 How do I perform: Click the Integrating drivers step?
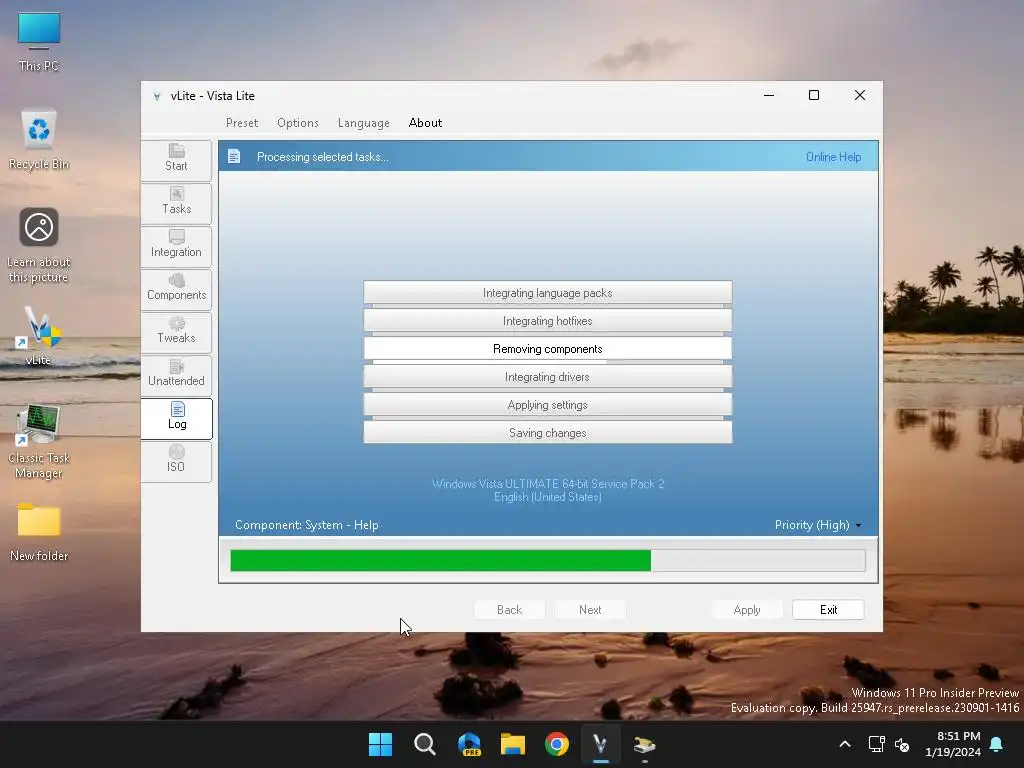[x=548, y=377]
